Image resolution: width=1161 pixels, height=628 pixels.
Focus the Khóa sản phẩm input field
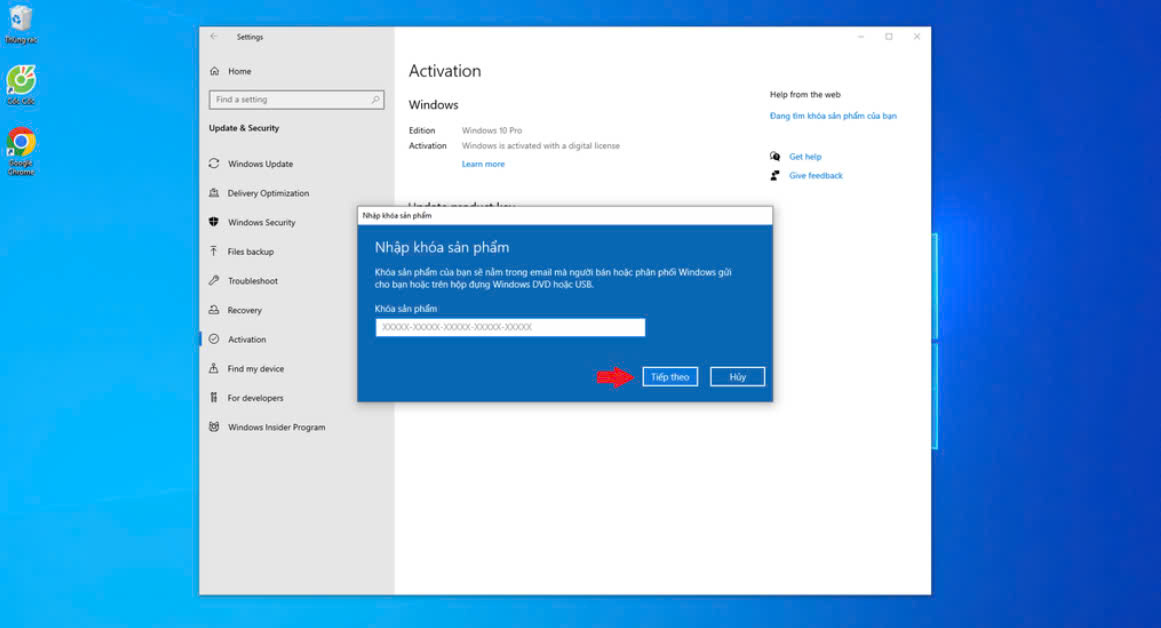point(510,327)
